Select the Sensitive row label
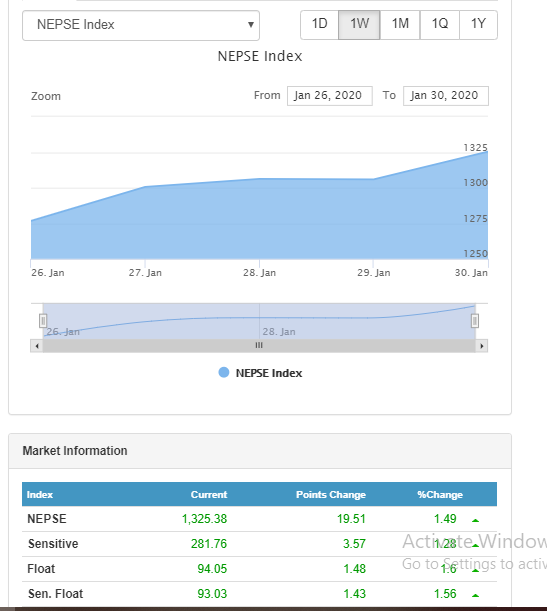Screen dimensions: 547x611 (53, 544)
